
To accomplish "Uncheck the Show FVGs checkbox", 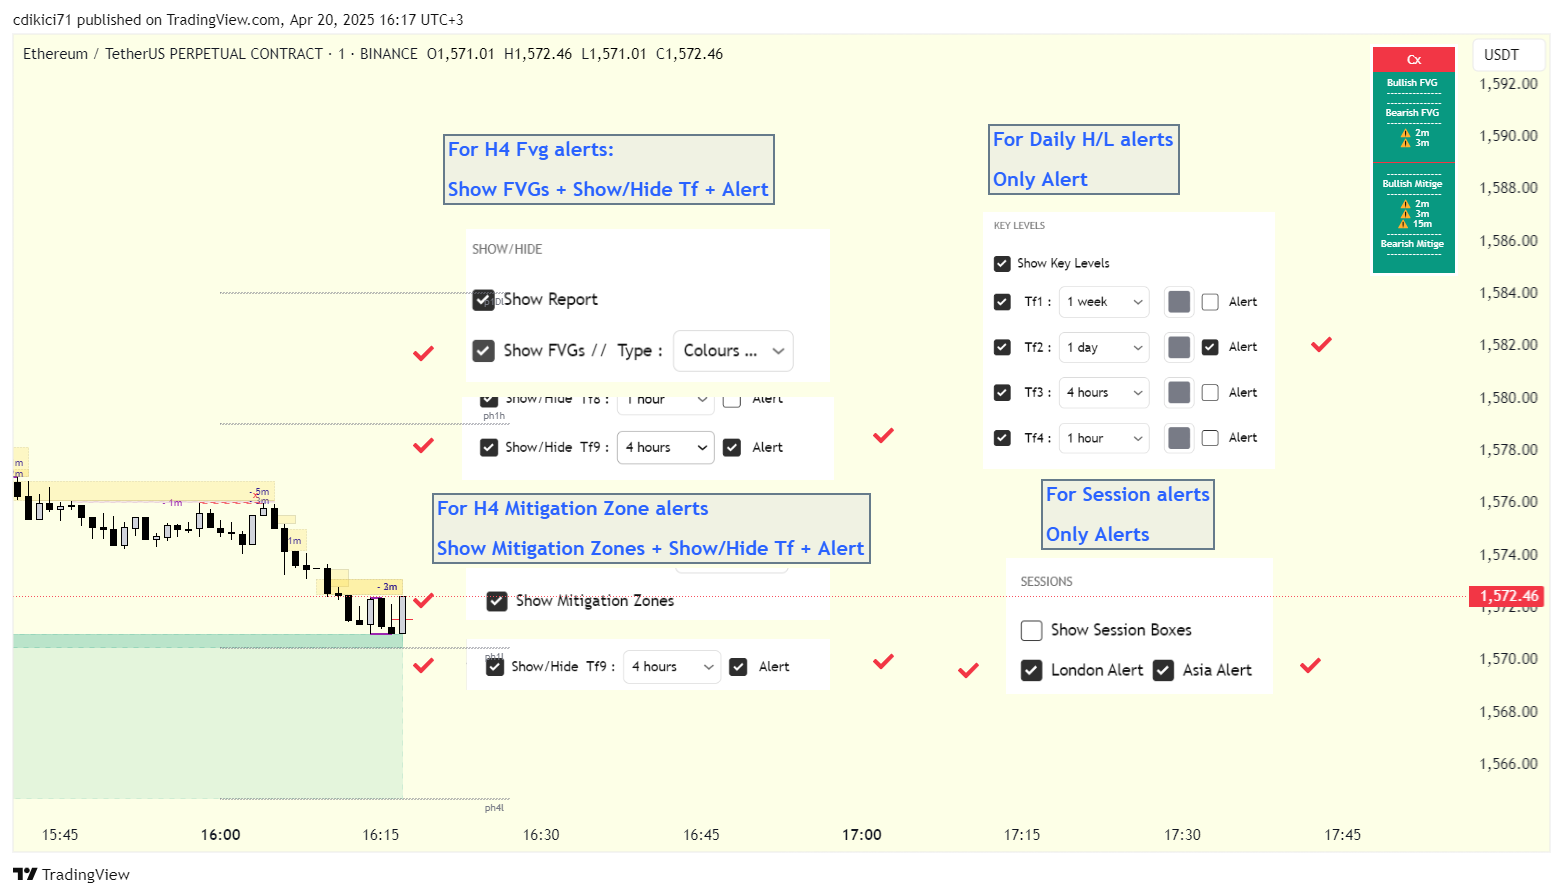I will [x=483, y=351].
